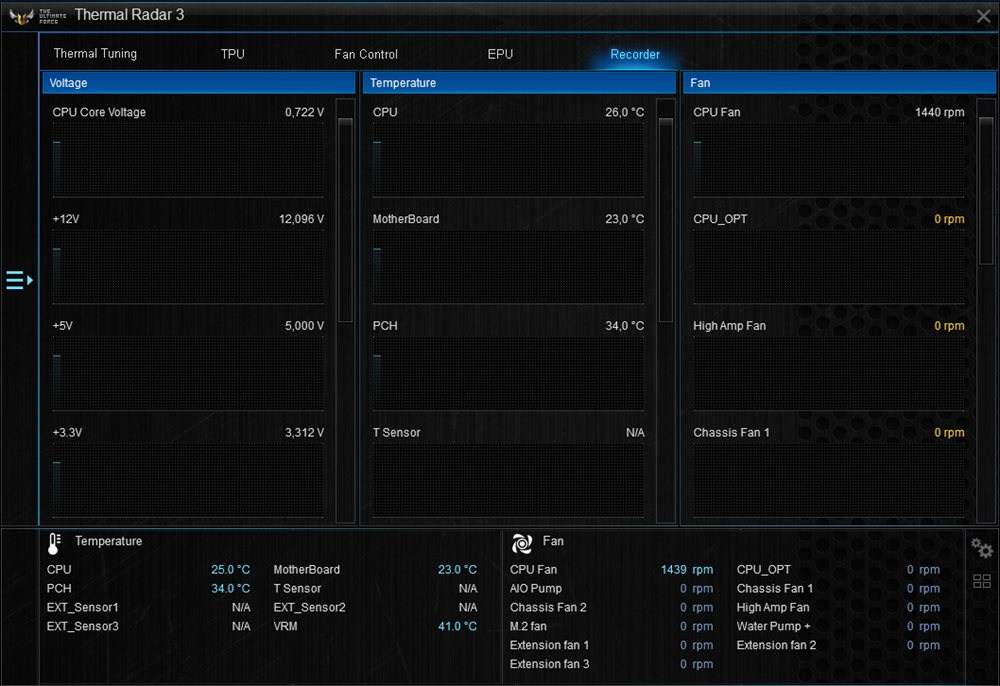Click the "Extension fan 3" label
This screenshot has height=686, width=1000.
549,664
